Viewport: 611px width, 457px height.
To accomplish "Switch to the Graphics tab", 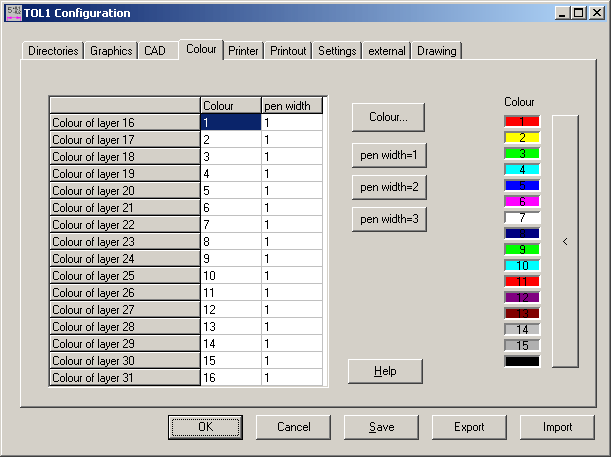I will [x=111, y=51].
